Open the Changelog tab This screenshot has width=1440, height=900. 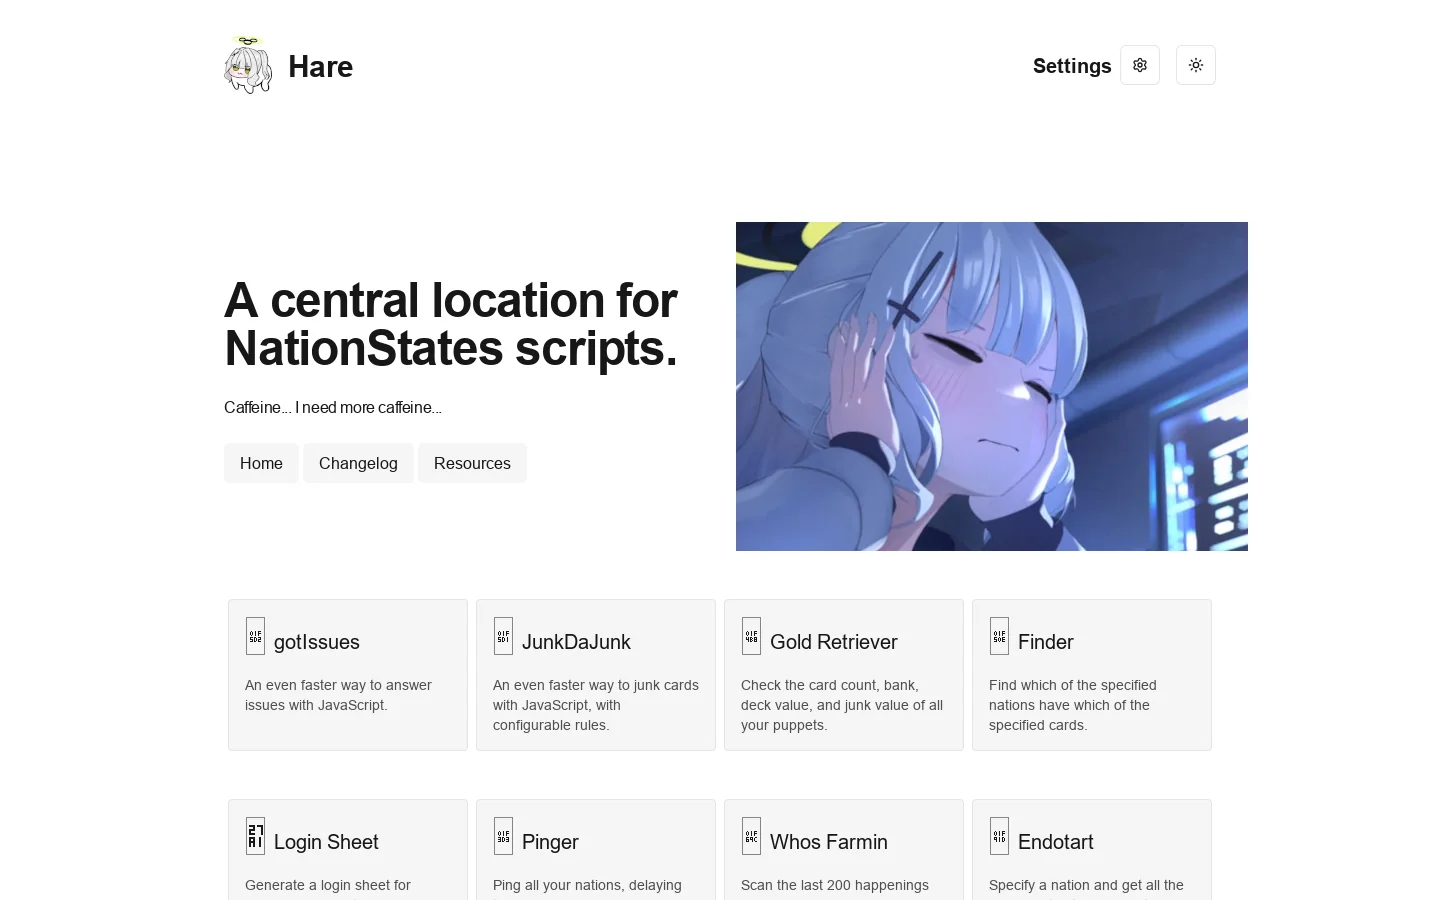(358, 463)
